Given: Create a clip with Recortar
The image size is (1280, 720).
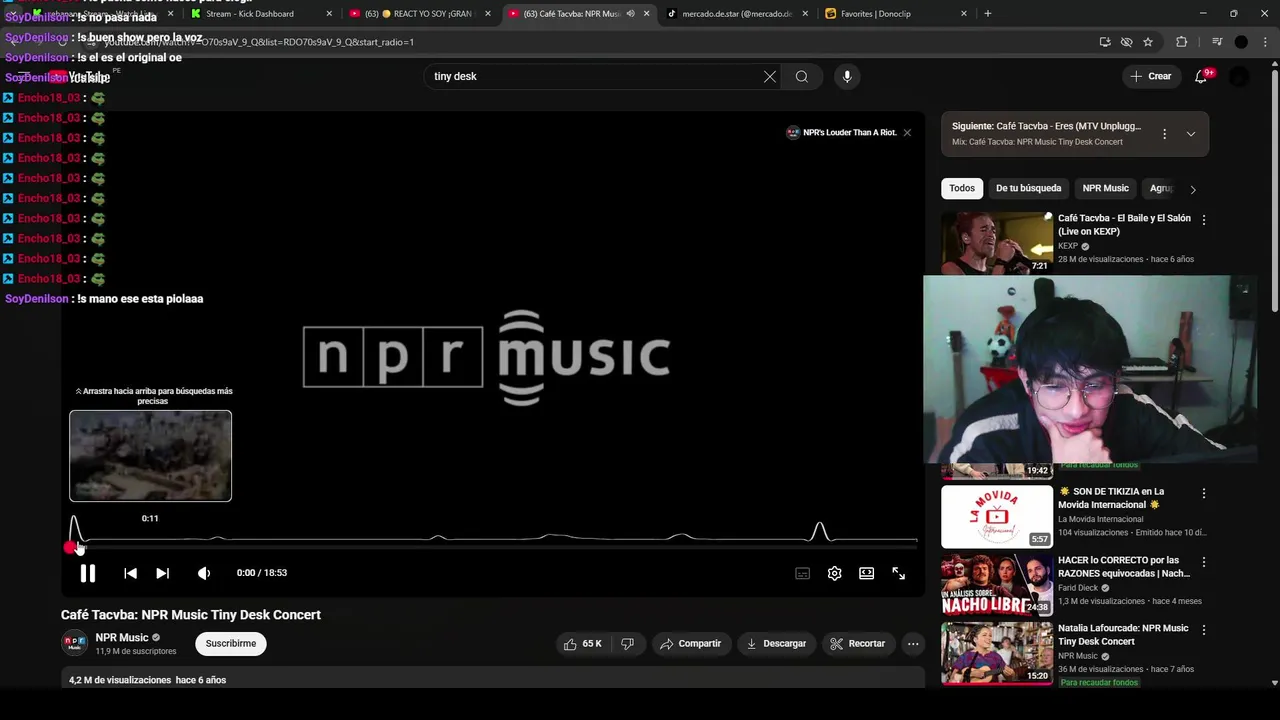Looking at the screenshot, I should click(x=858, y=644).
